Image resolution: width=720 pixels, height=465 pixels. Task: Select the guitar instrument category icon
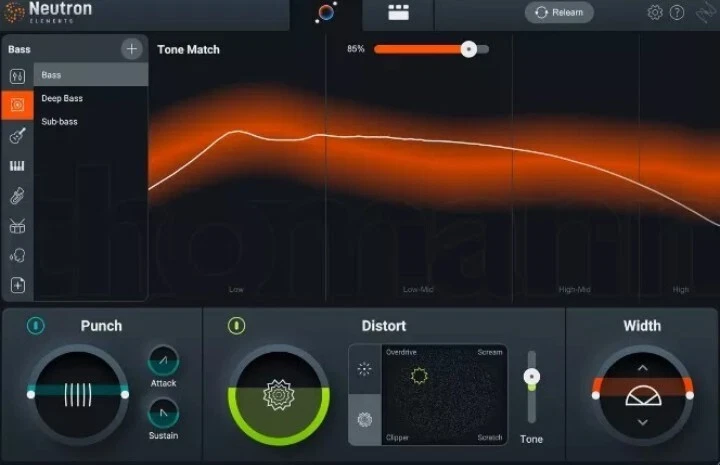17,136
